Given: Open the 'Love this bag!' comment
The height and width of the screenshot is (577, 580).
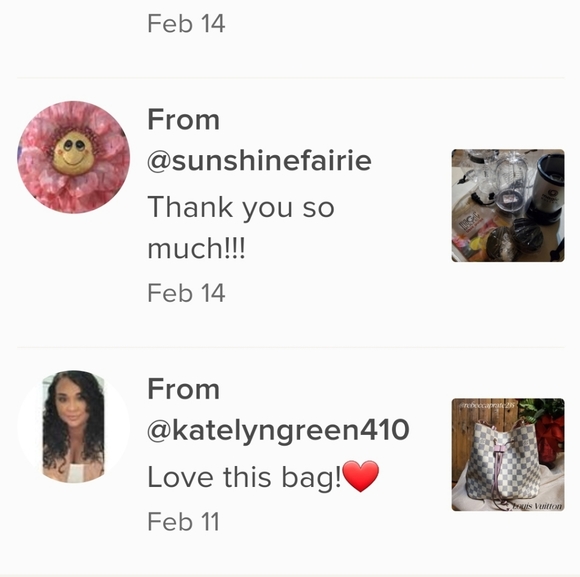Looking at the screenshot, I should pyautogui.click(x=263, y=477).
